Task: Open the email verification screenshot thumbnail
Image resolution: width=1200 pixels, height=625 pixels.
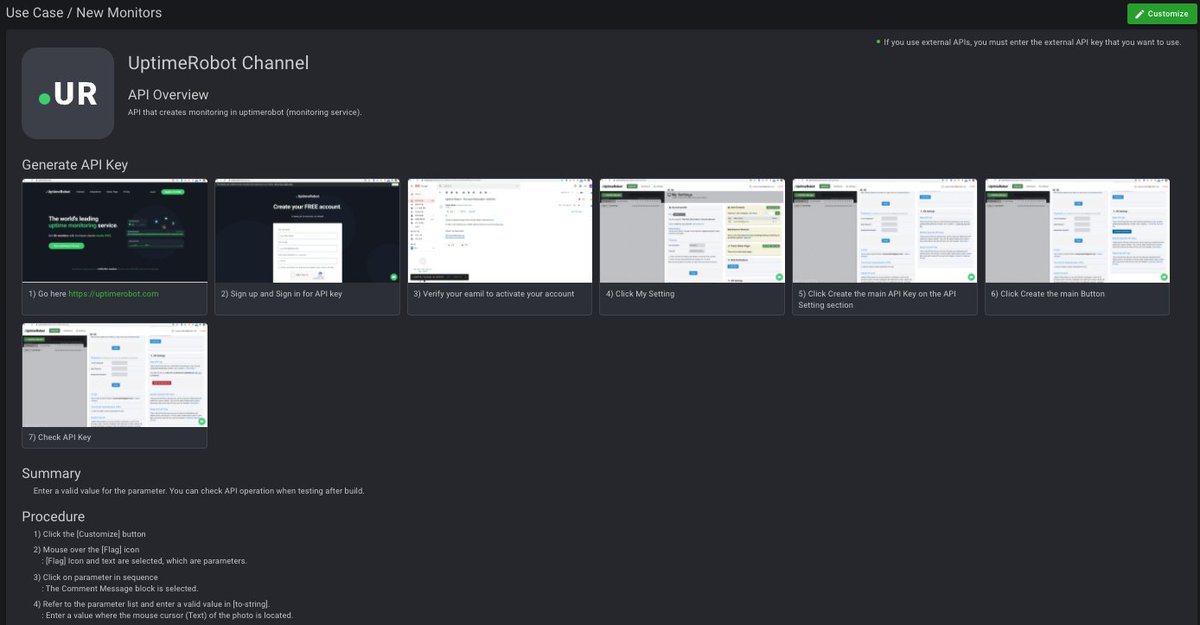Action: [x=500, y=231]
